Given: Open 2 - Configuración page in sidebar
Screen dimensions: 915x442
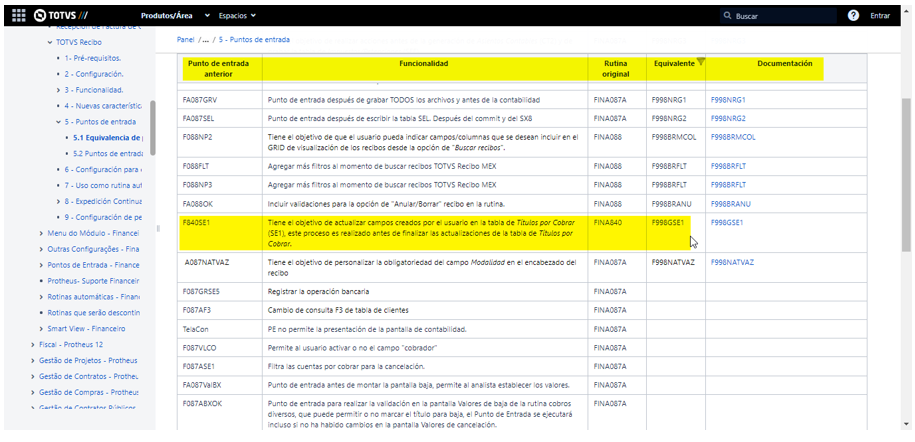Looking at the screenshot, I should (x=94, y=74).
